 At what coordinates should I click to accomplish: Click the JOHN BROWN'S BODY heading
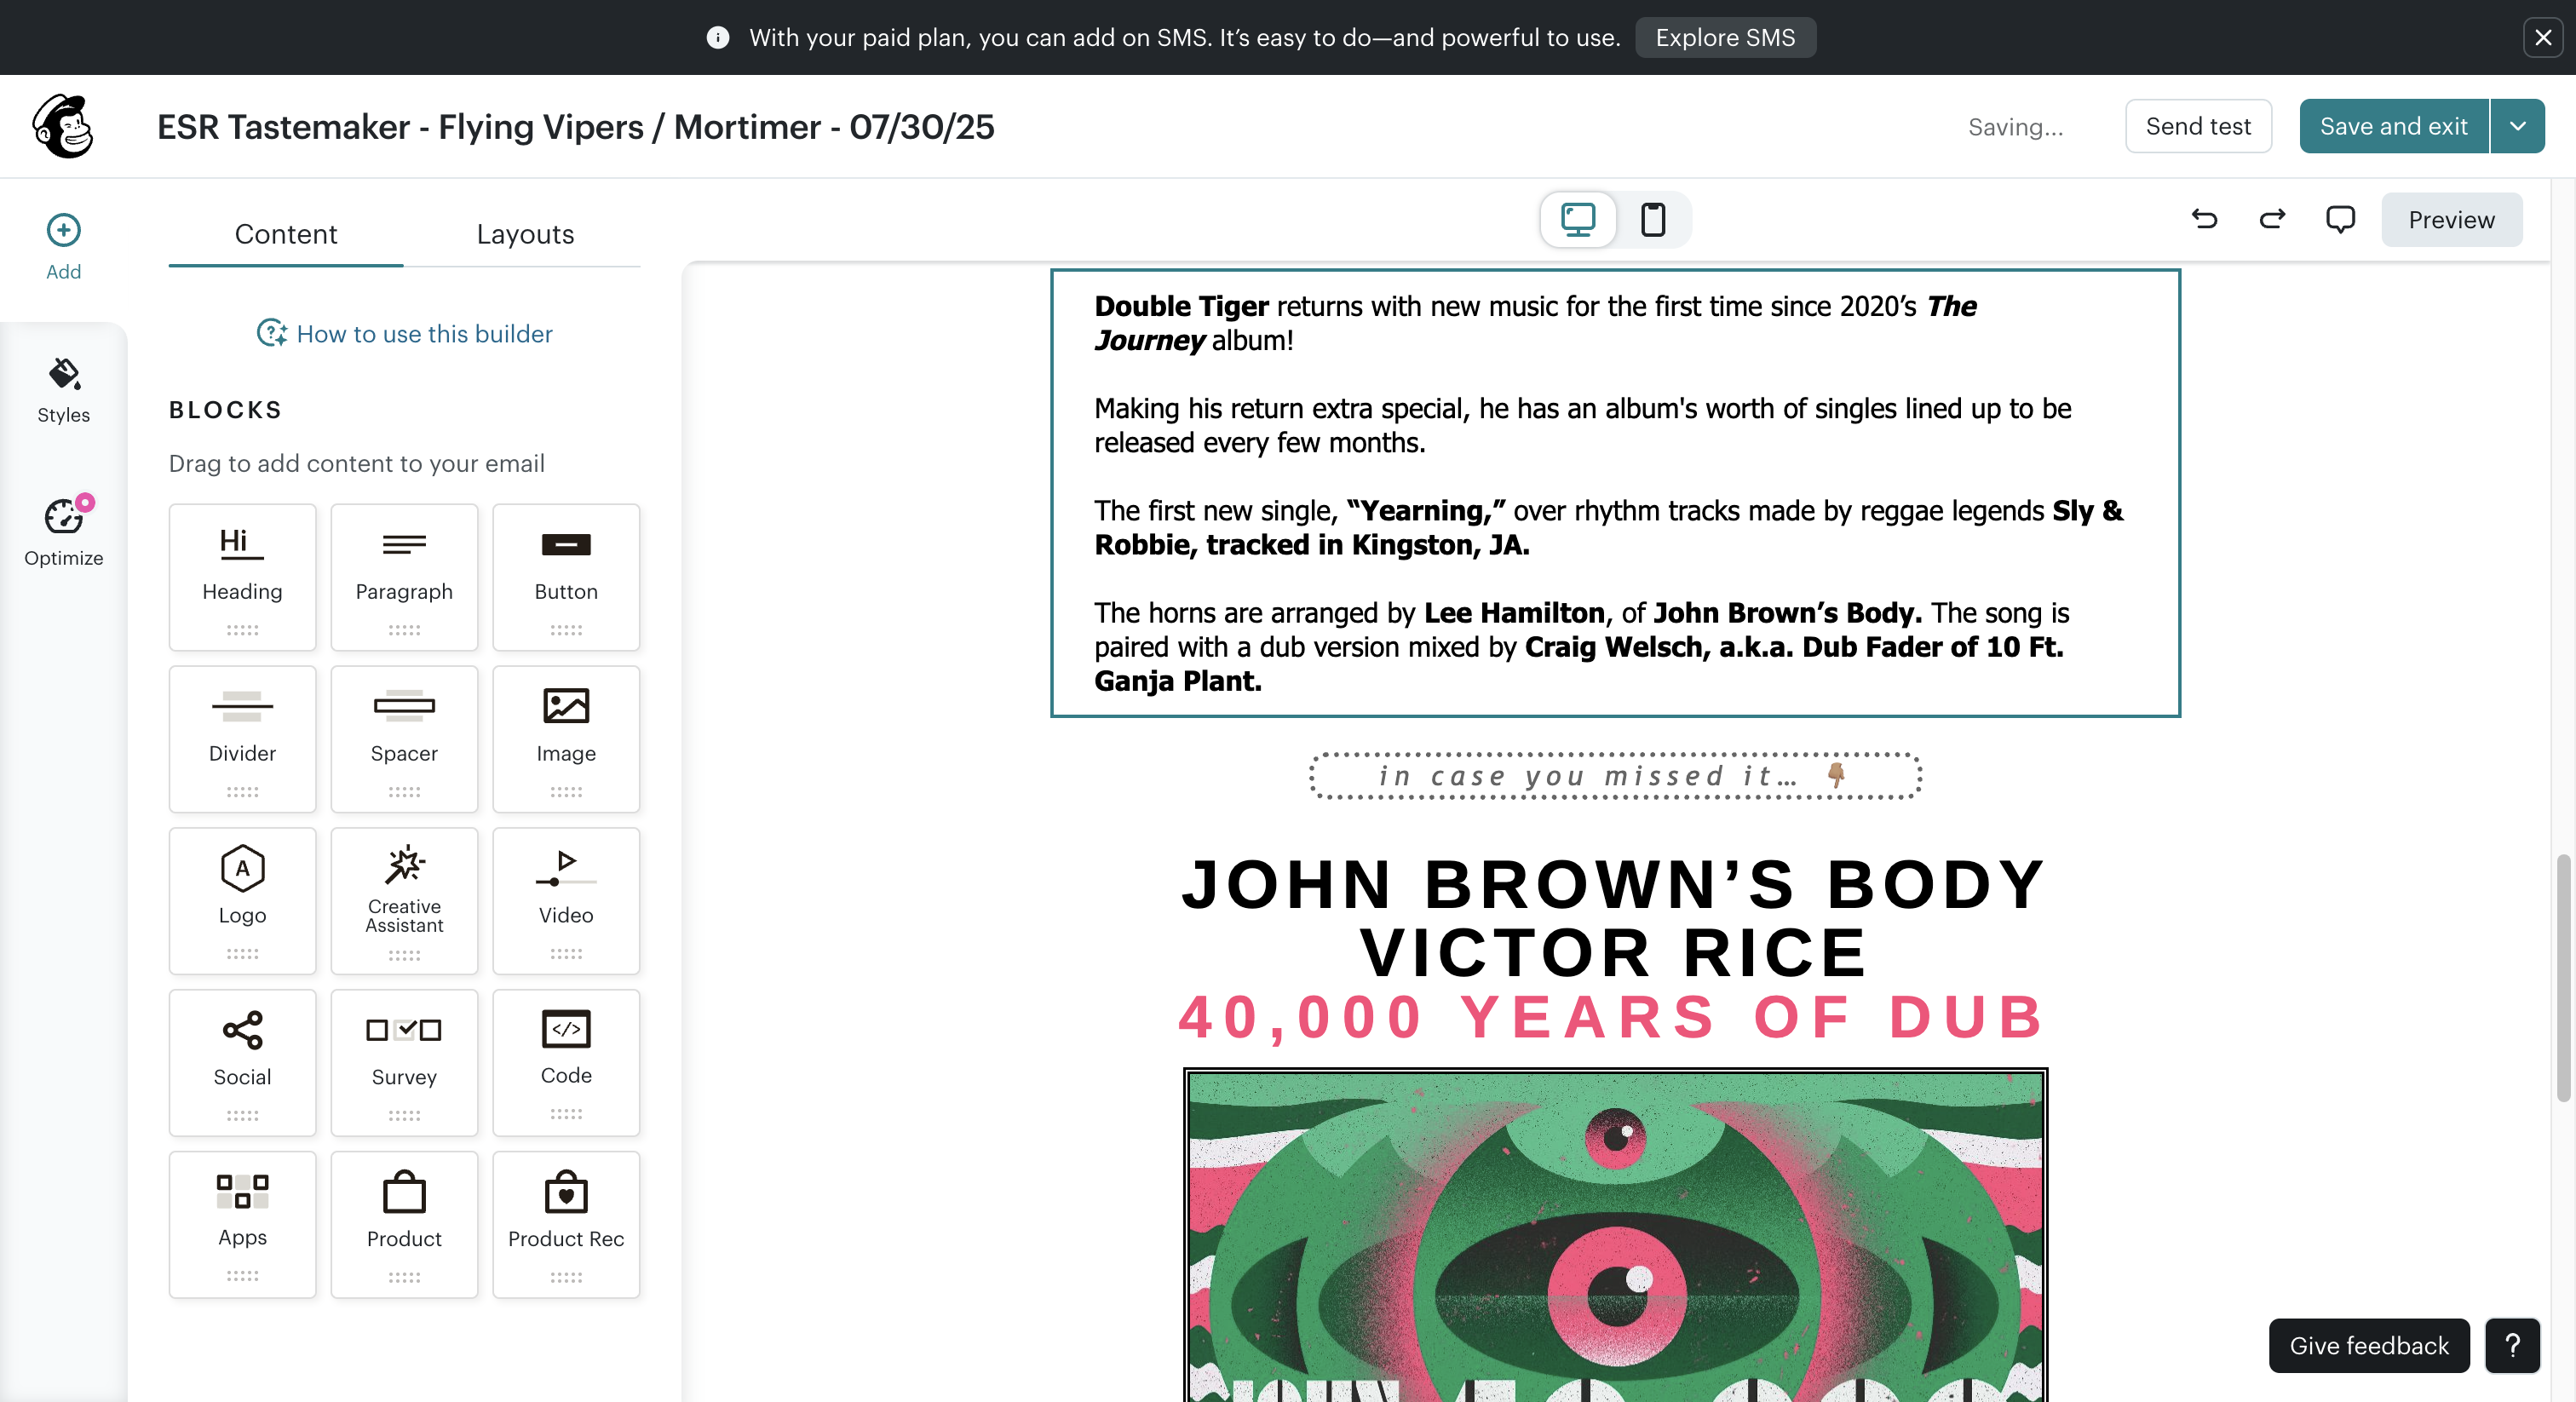click(x=1615, y=884)
